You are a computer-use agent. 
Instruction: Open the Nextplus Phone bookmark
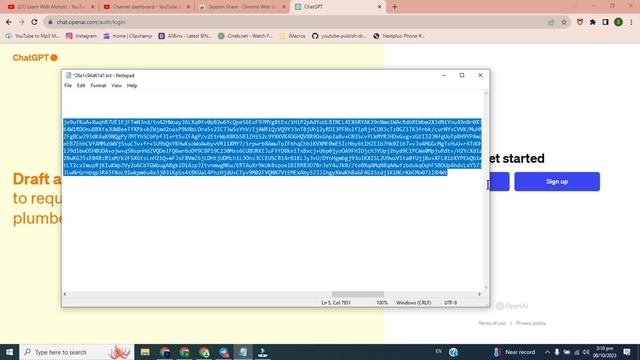[399, 36]
